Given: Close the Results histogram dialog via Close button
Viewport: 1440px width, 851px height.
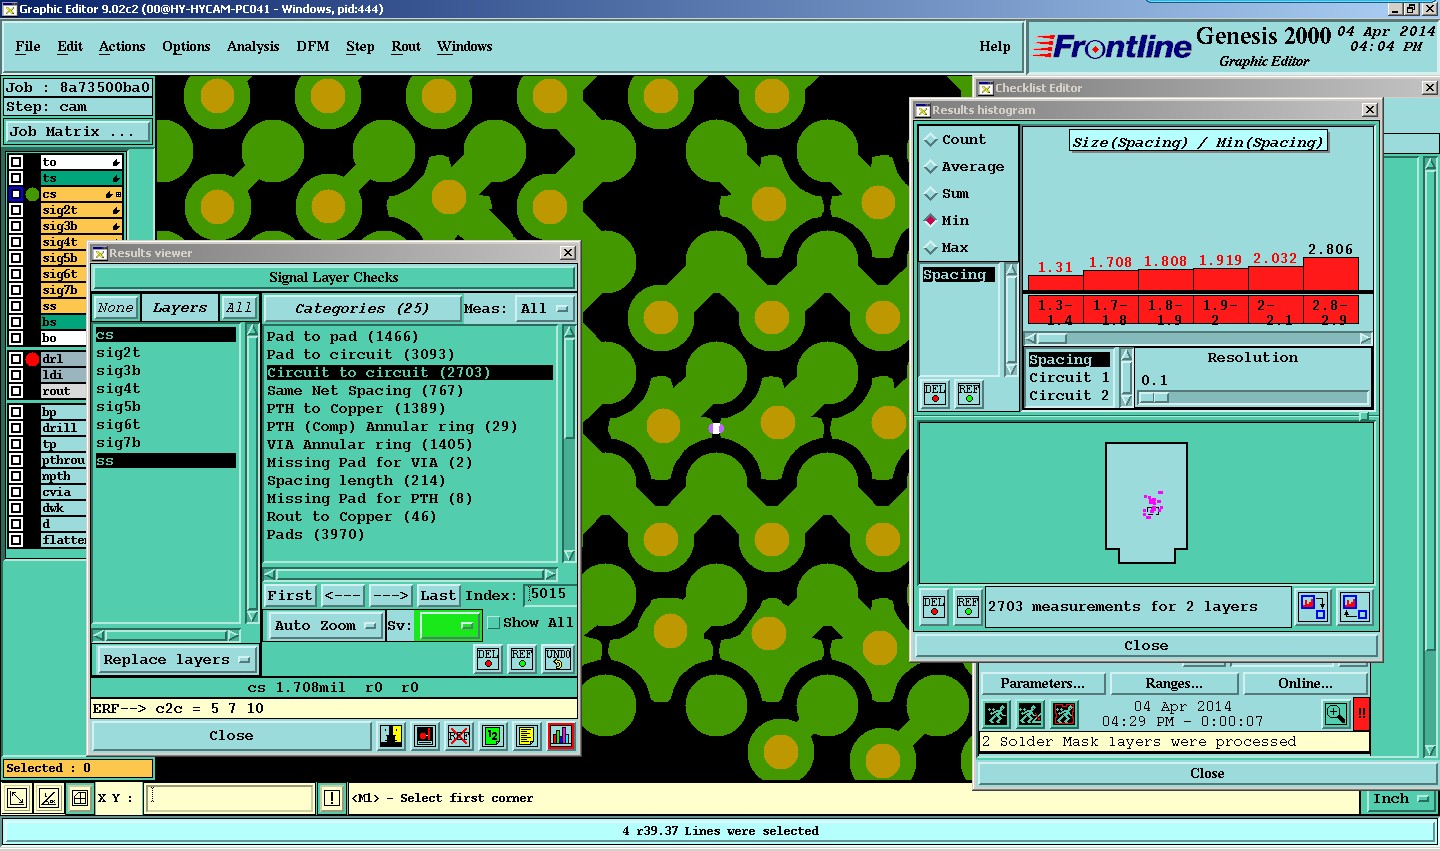Looking at the screenshot, I should (x=1146, y=646).
